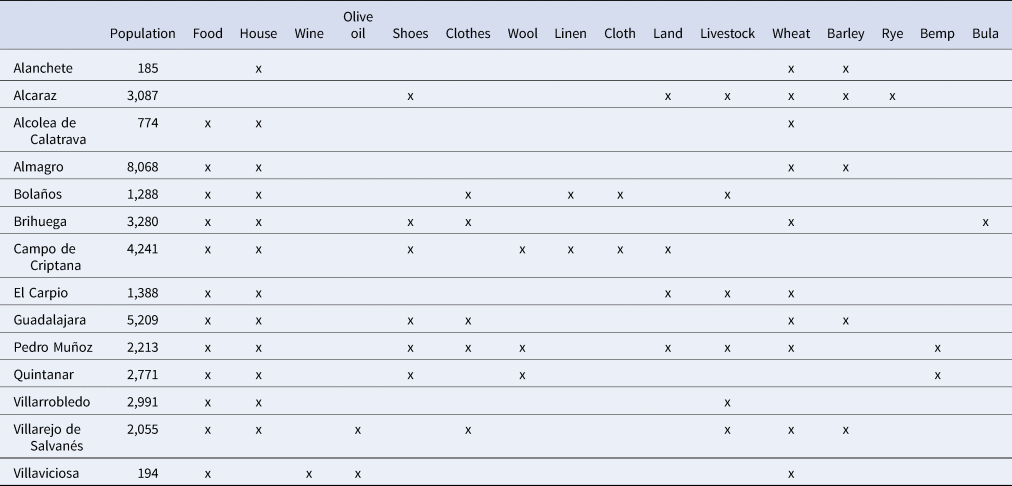Click the Alcaraz Rye x mark

tap(893, 96)
